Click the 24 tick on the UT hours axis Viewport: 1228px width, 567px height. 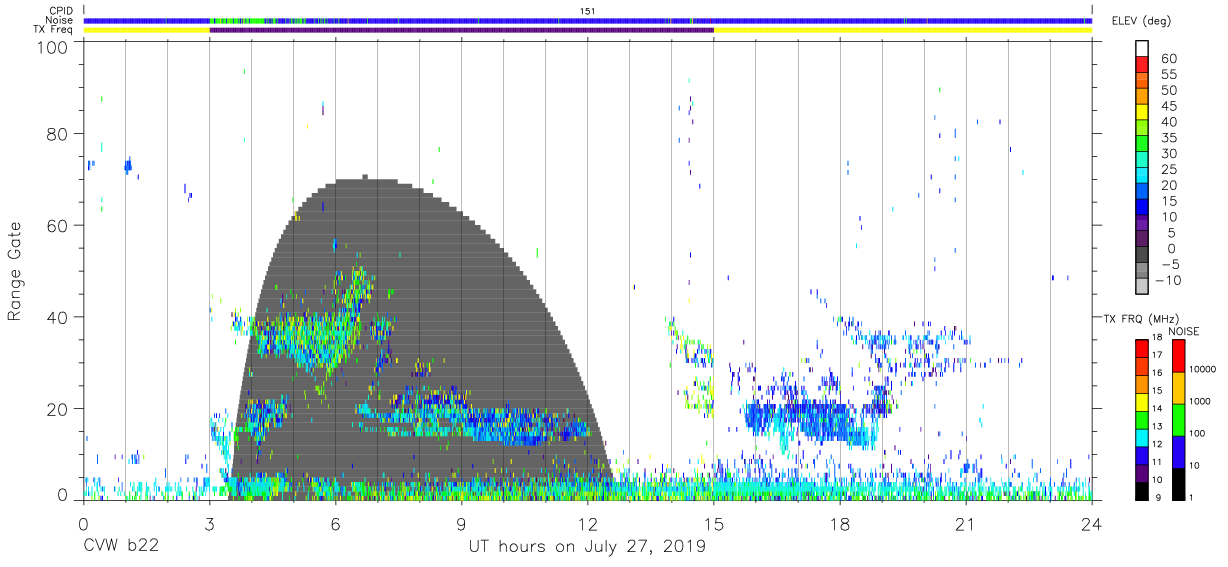(1092, 524)
